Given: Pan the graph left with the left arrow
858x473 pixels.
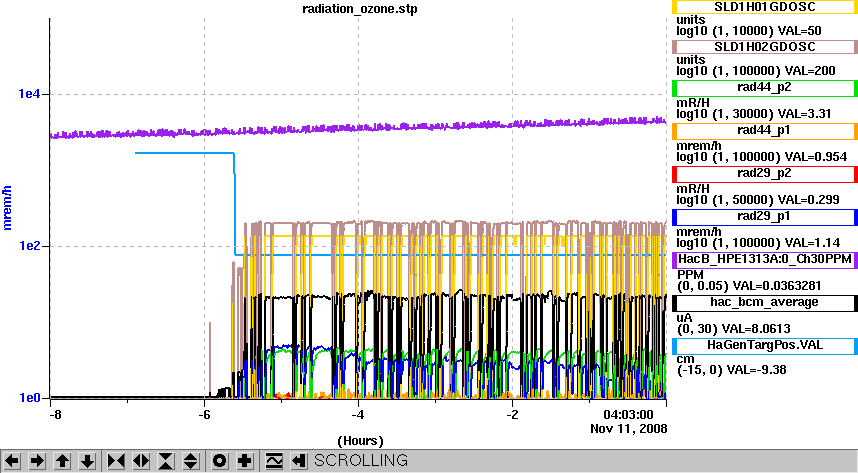Looking at the screenshot, I should click(x=12, y=461).
